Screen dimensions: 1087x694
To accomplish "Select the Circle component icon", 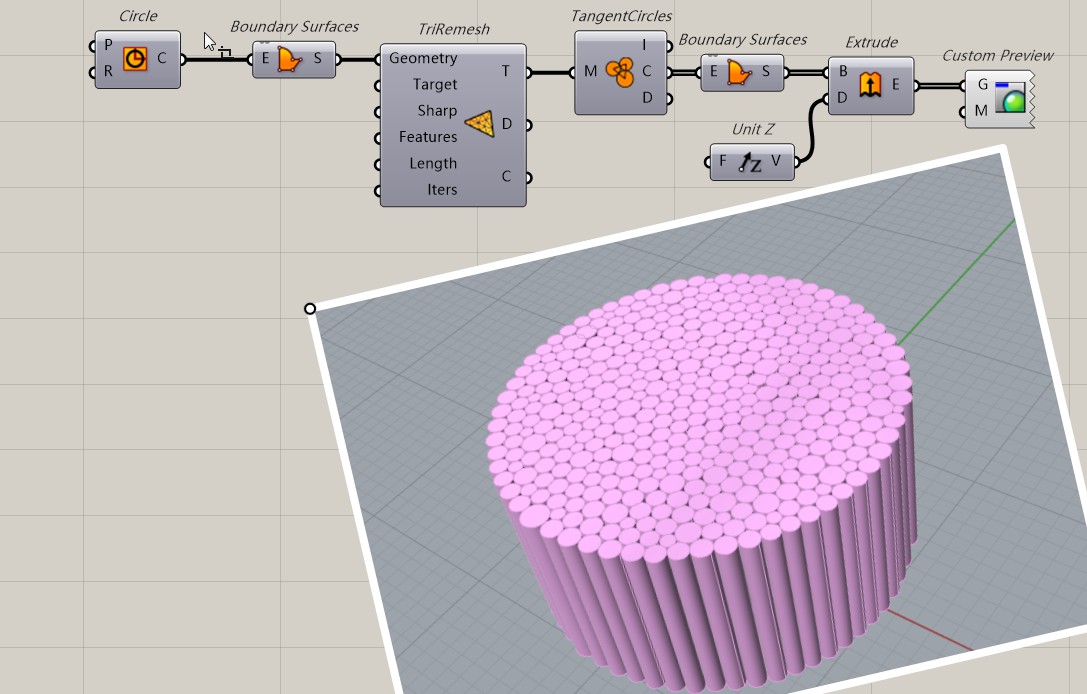I will (x=135, y=59).
